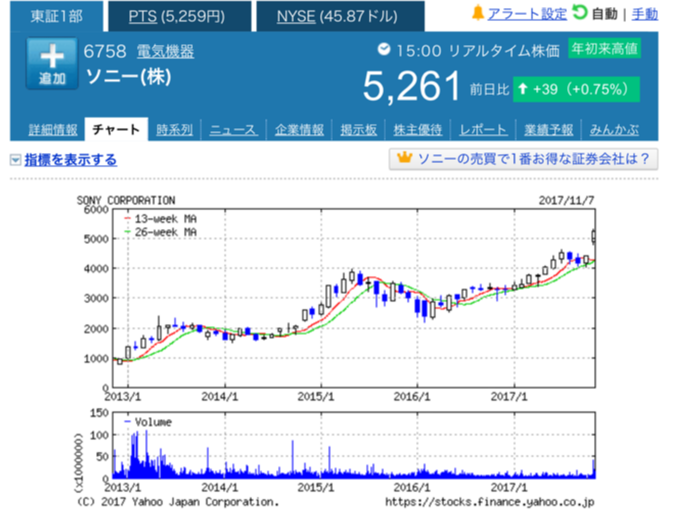Viewport: 673px width, 517px height.
Task: Click the up arrow icon in change badge
Action: point(522,89)
